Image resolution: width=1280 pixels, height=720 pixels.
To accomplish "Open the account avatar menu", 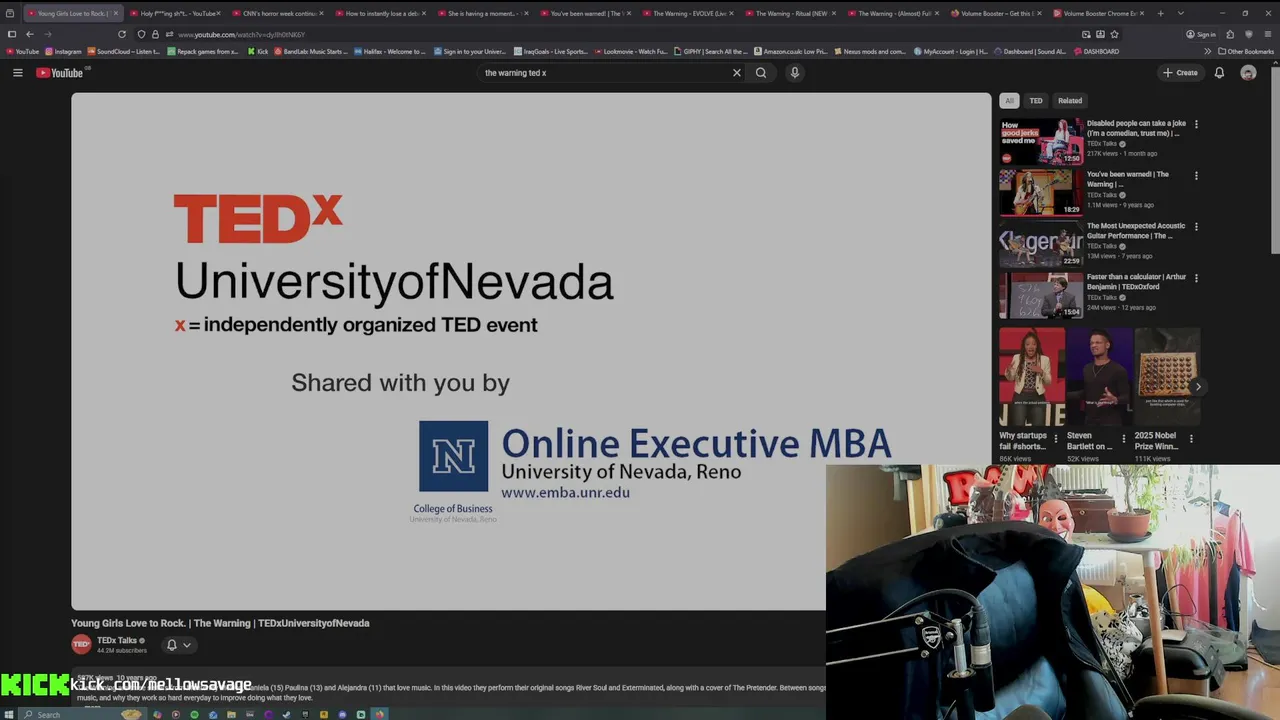I will point(1248,72).
